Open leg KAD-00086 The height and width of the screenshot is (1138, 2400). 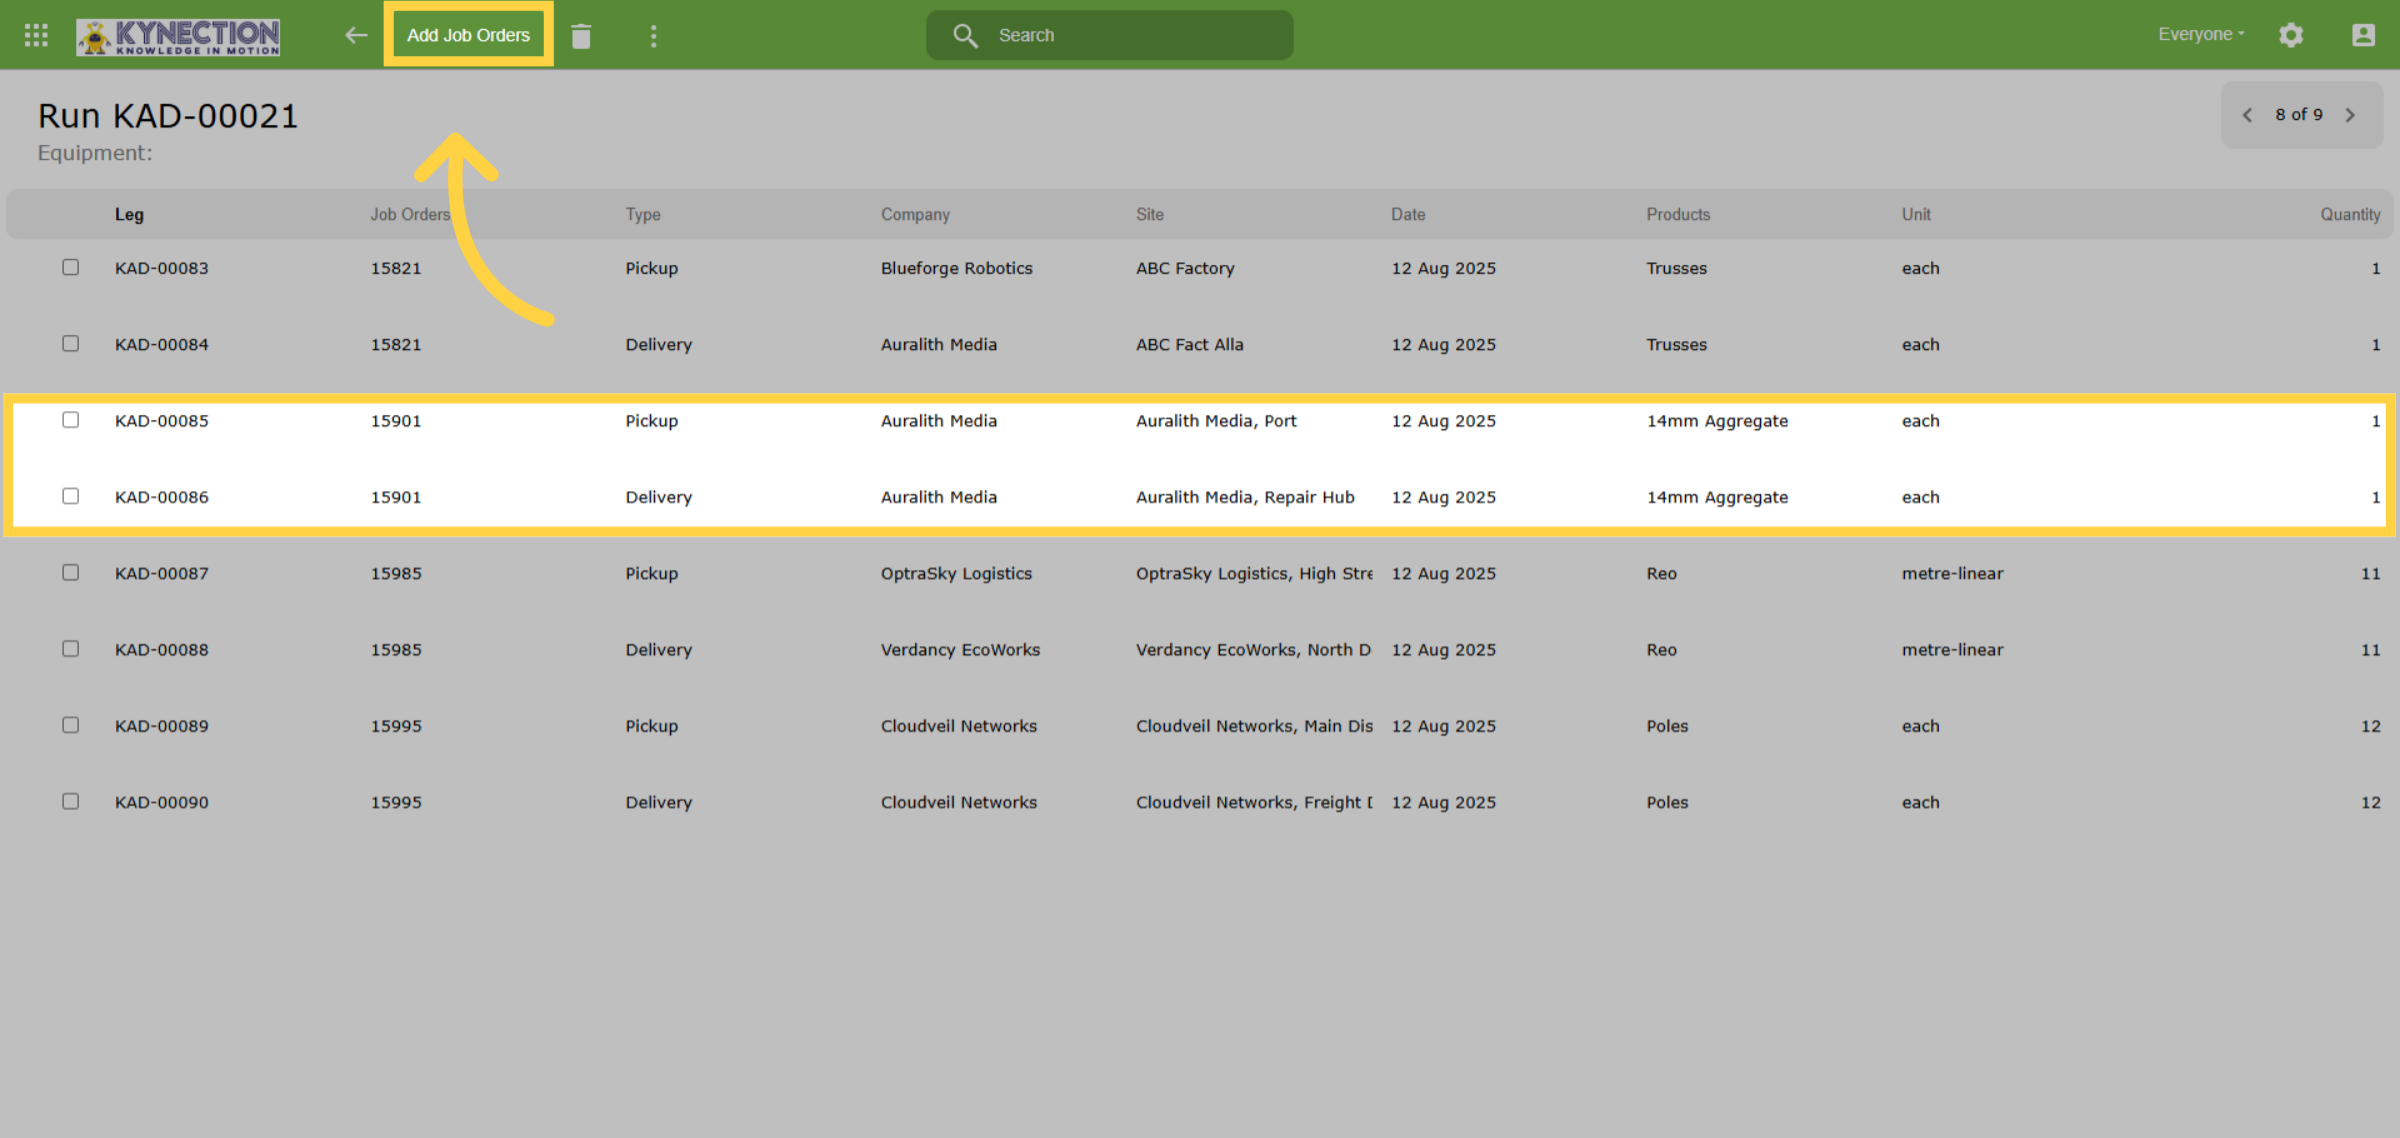162,497
